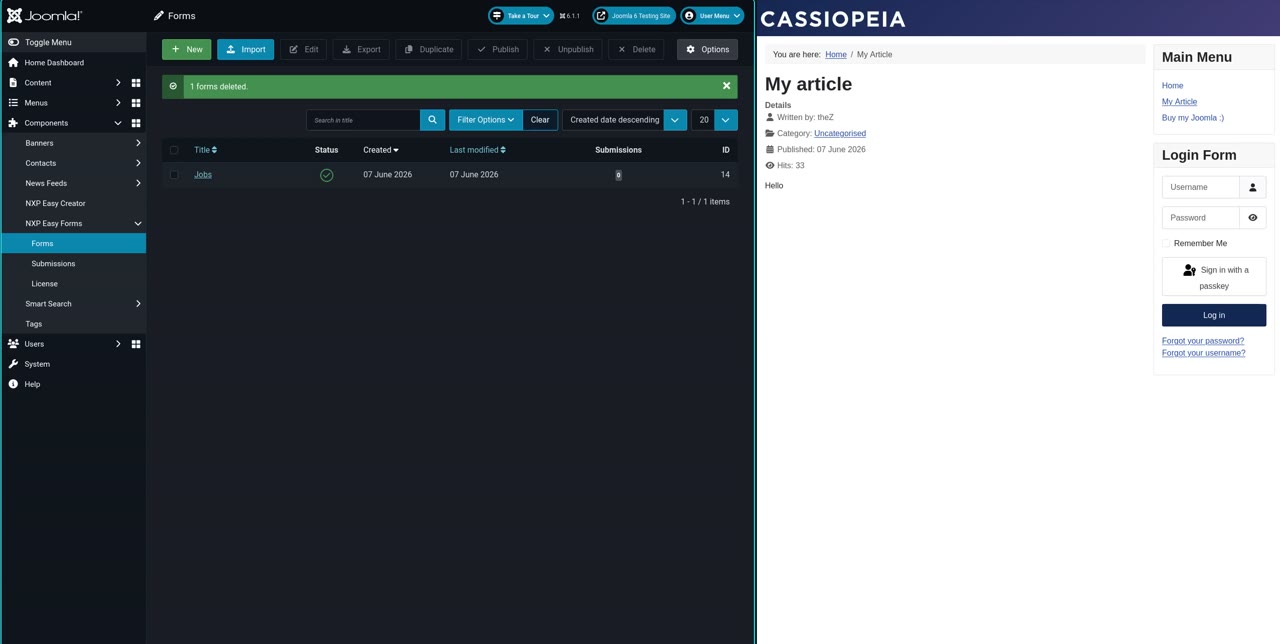Click the Joomla version 6.1.1 badge
1280x644 pixels.
pos(569,16)
